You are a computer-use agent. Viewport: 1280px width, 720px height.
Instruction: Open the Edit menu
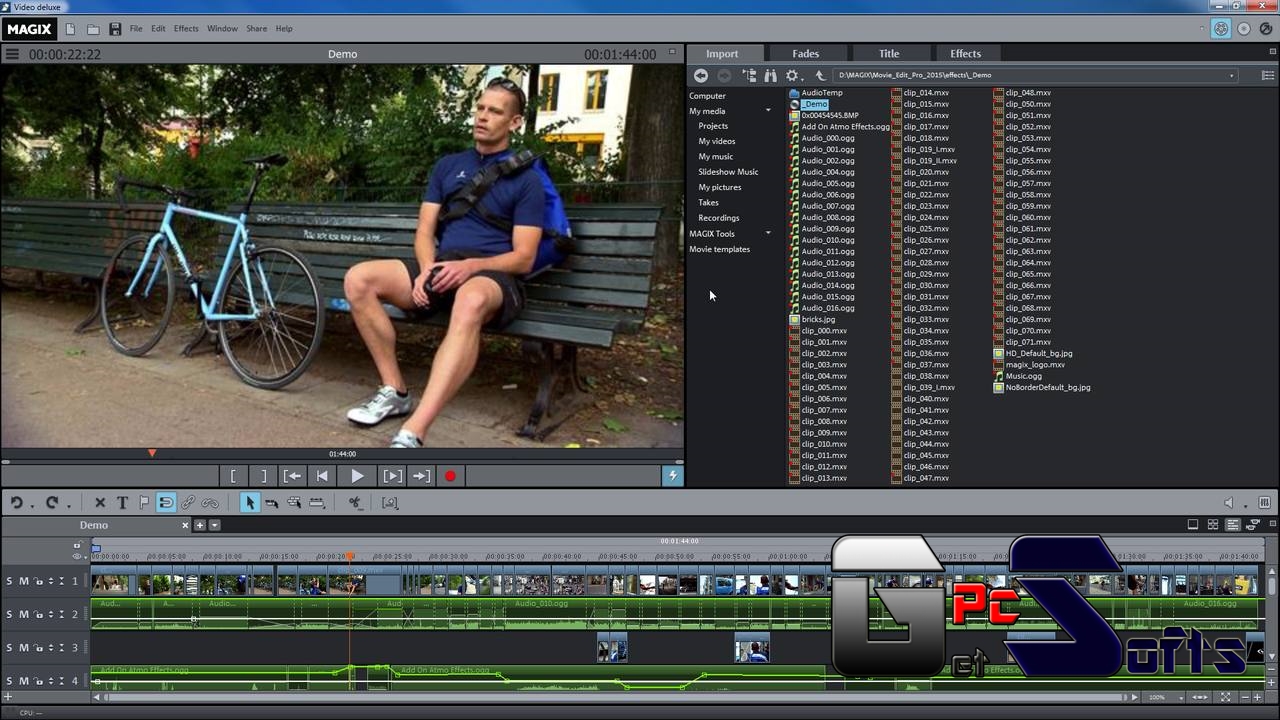[158, 29]
